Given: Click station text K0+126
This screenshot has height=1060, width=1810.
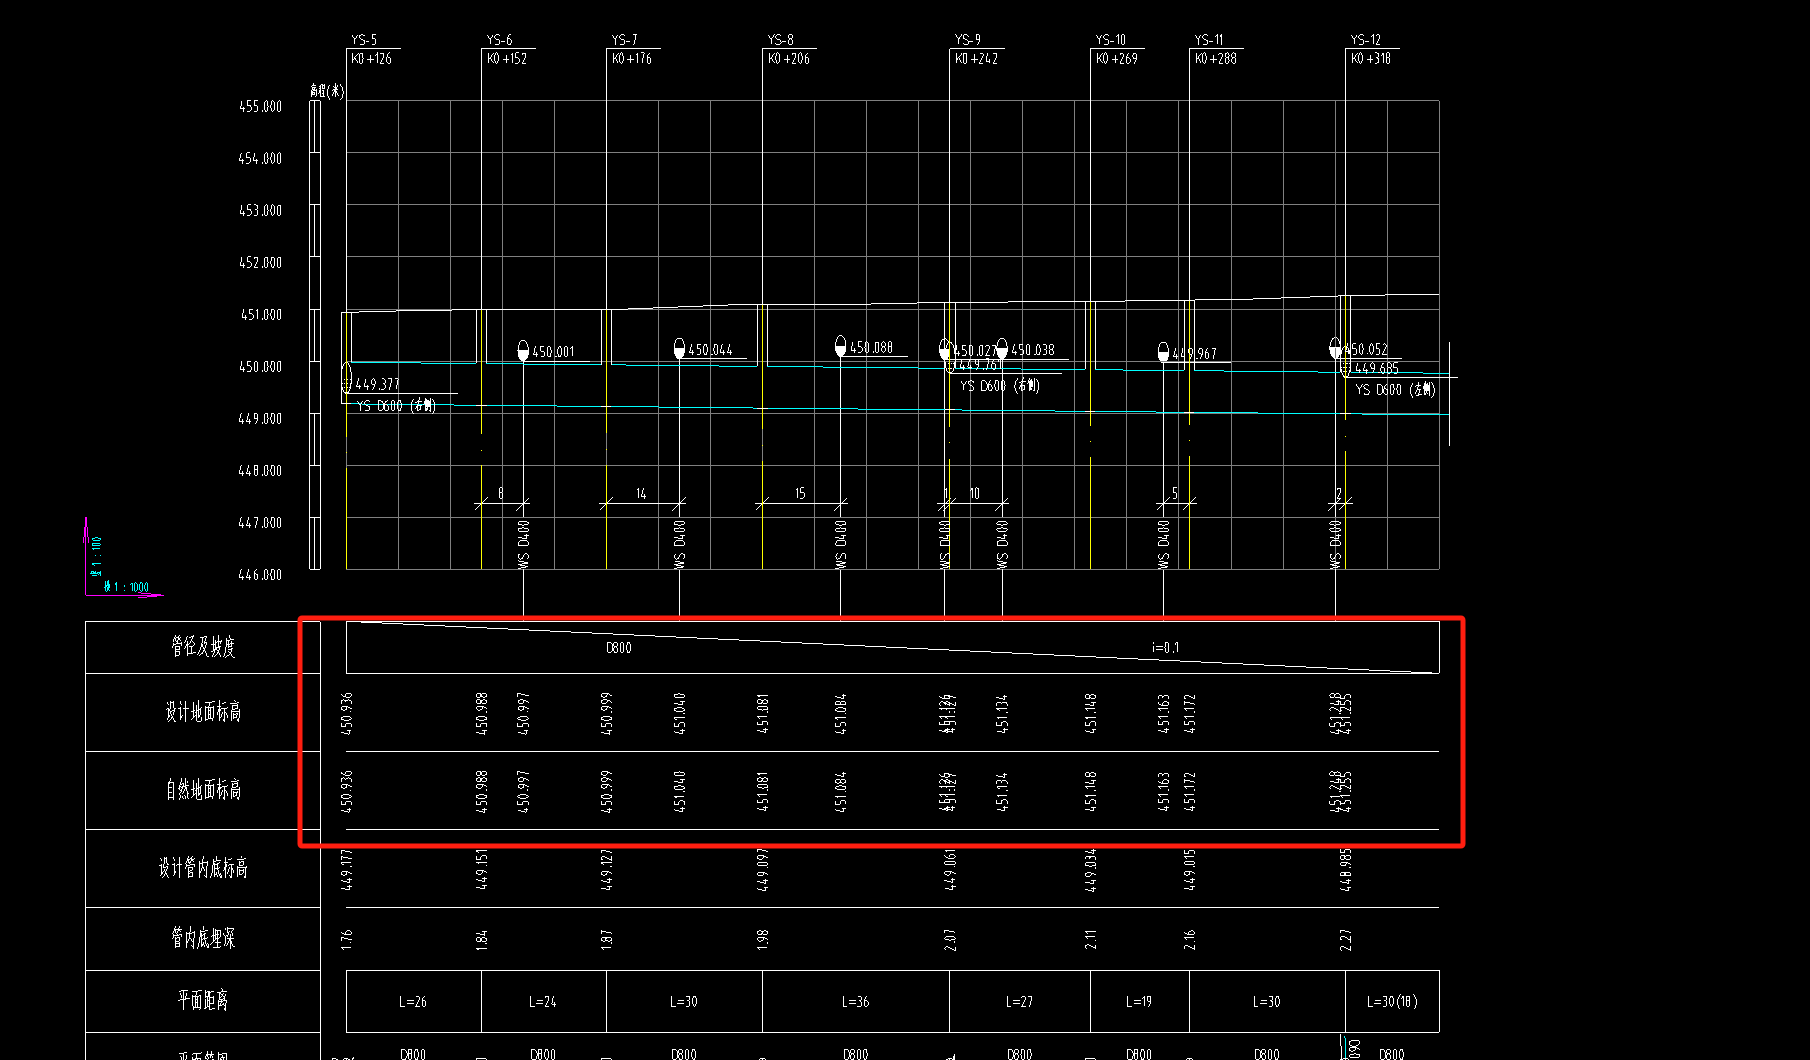Looking at the screenshot, I should [371, 59].
